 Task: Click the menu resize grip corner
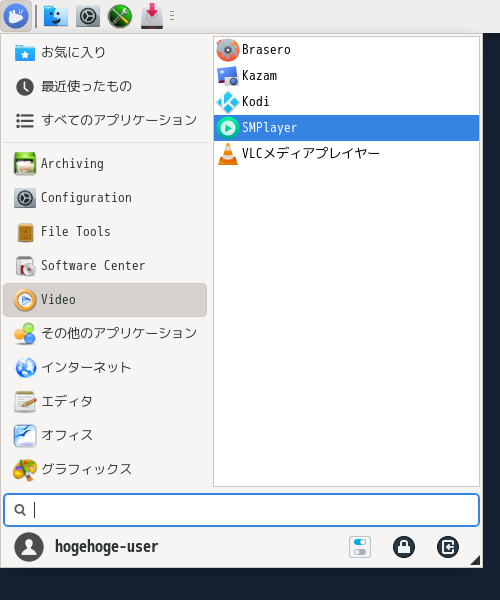476,560
